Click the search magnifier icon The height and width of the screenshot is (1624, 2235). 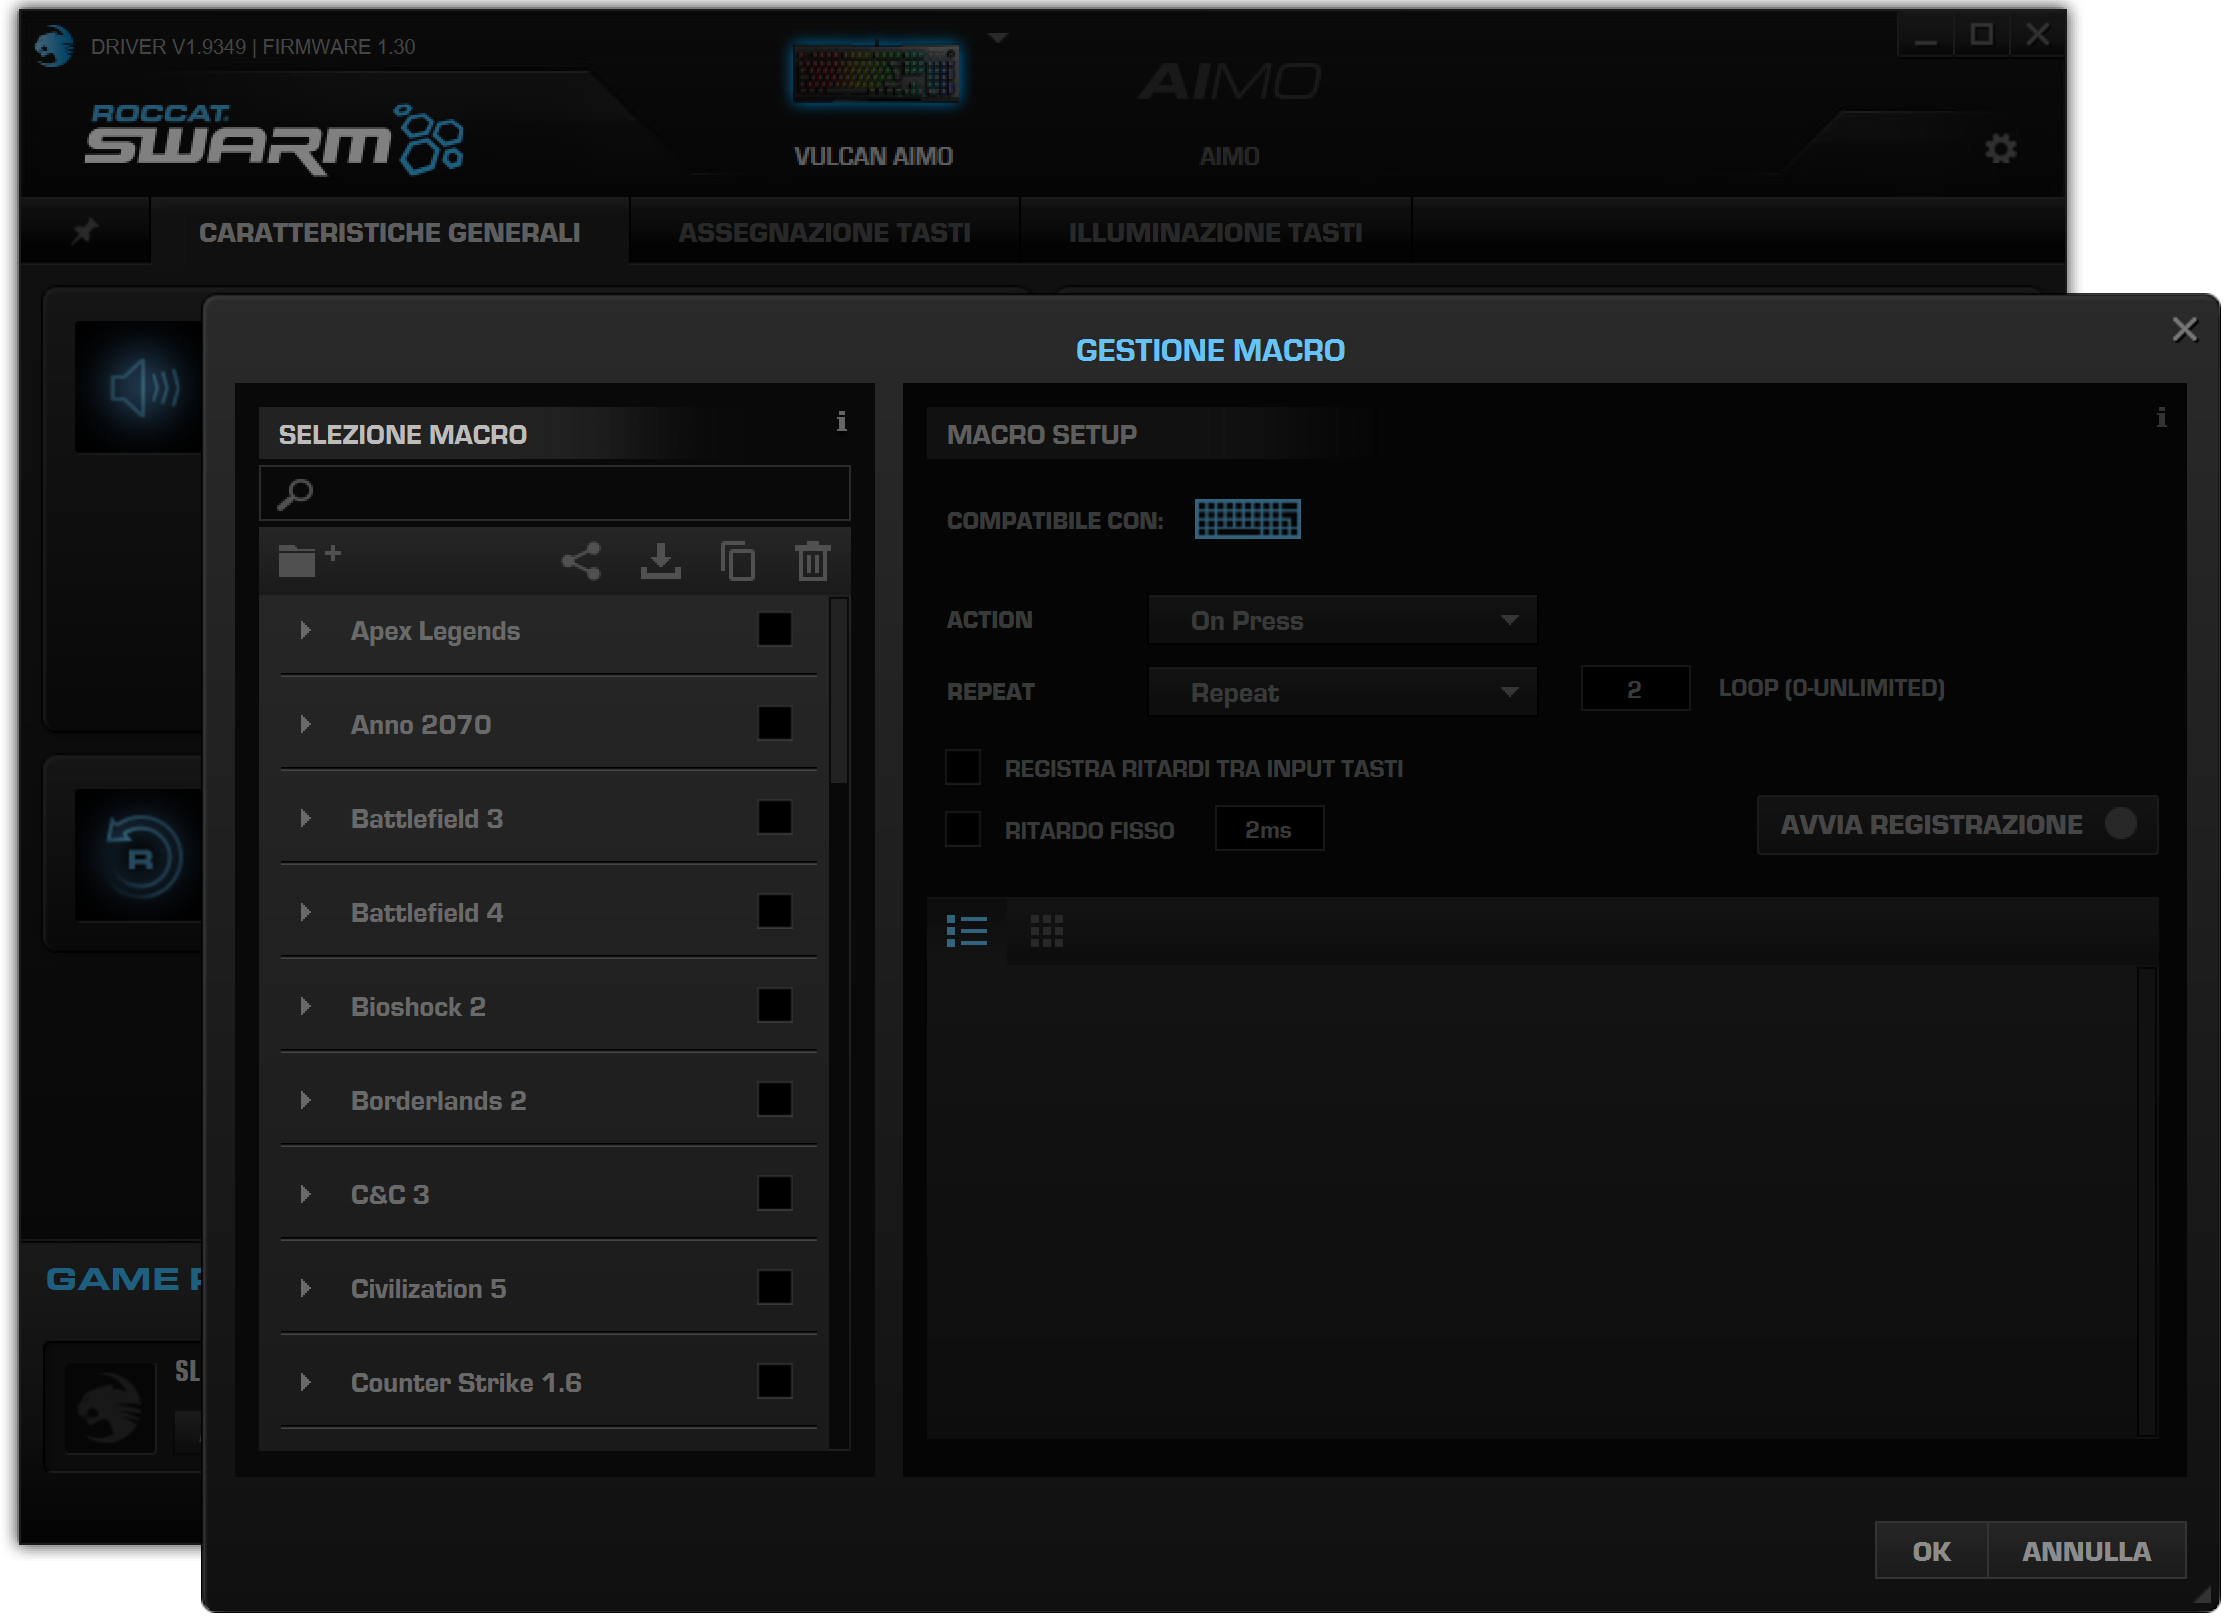click(295, 494)
